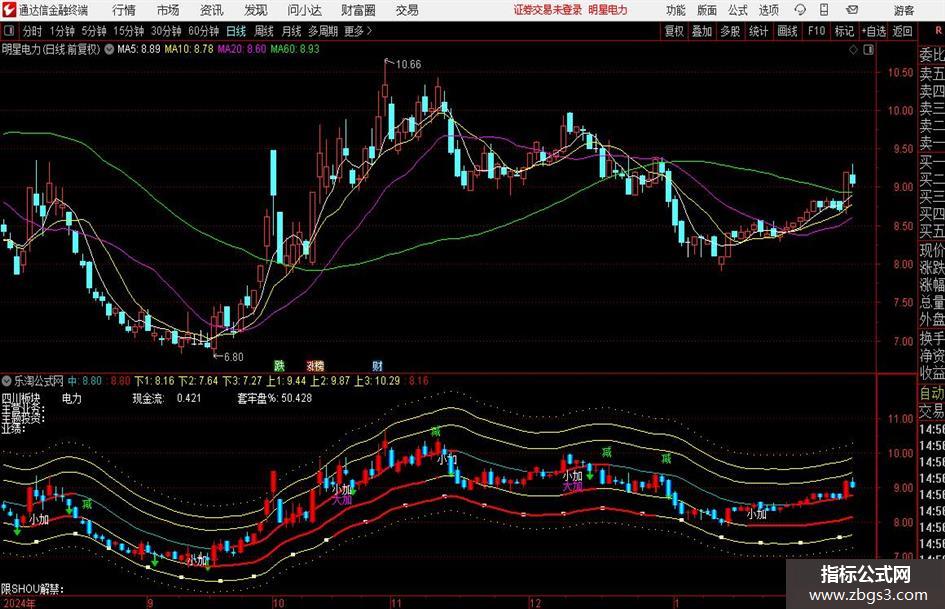Click the 跌 marker below the chart
The width and height of the screenshot is (945, 609).
279,365
